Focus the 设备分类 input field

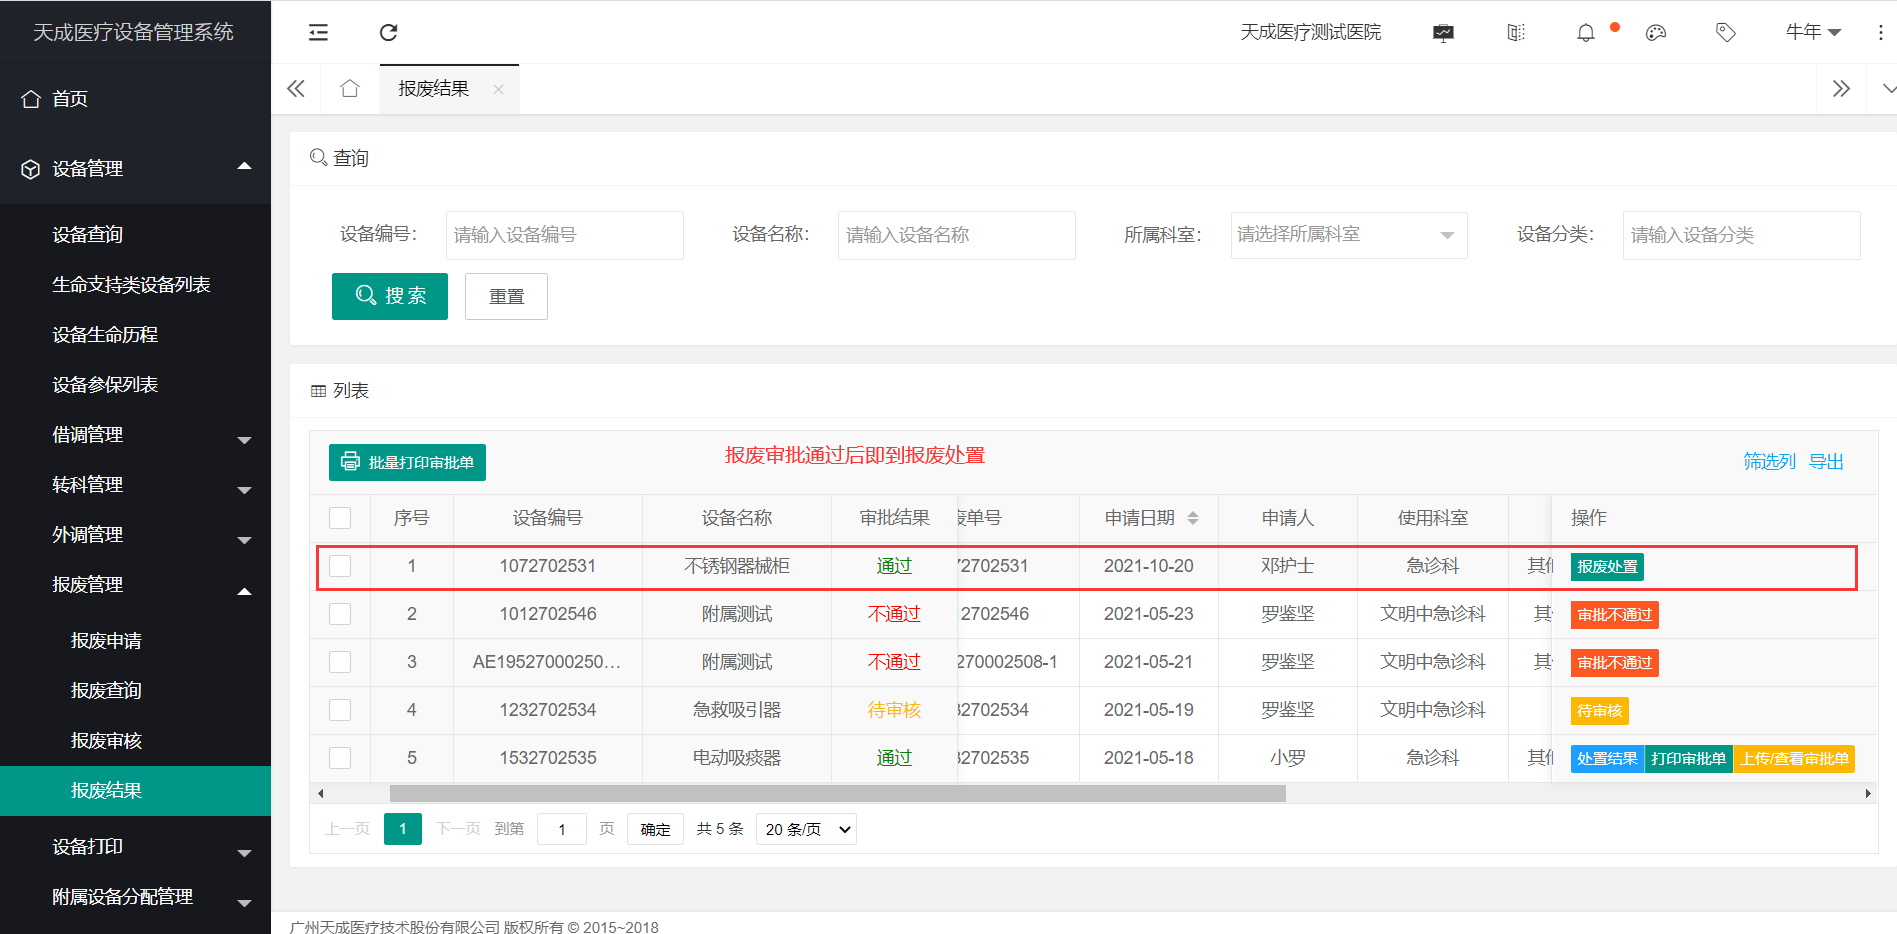tap(1742, 235)
